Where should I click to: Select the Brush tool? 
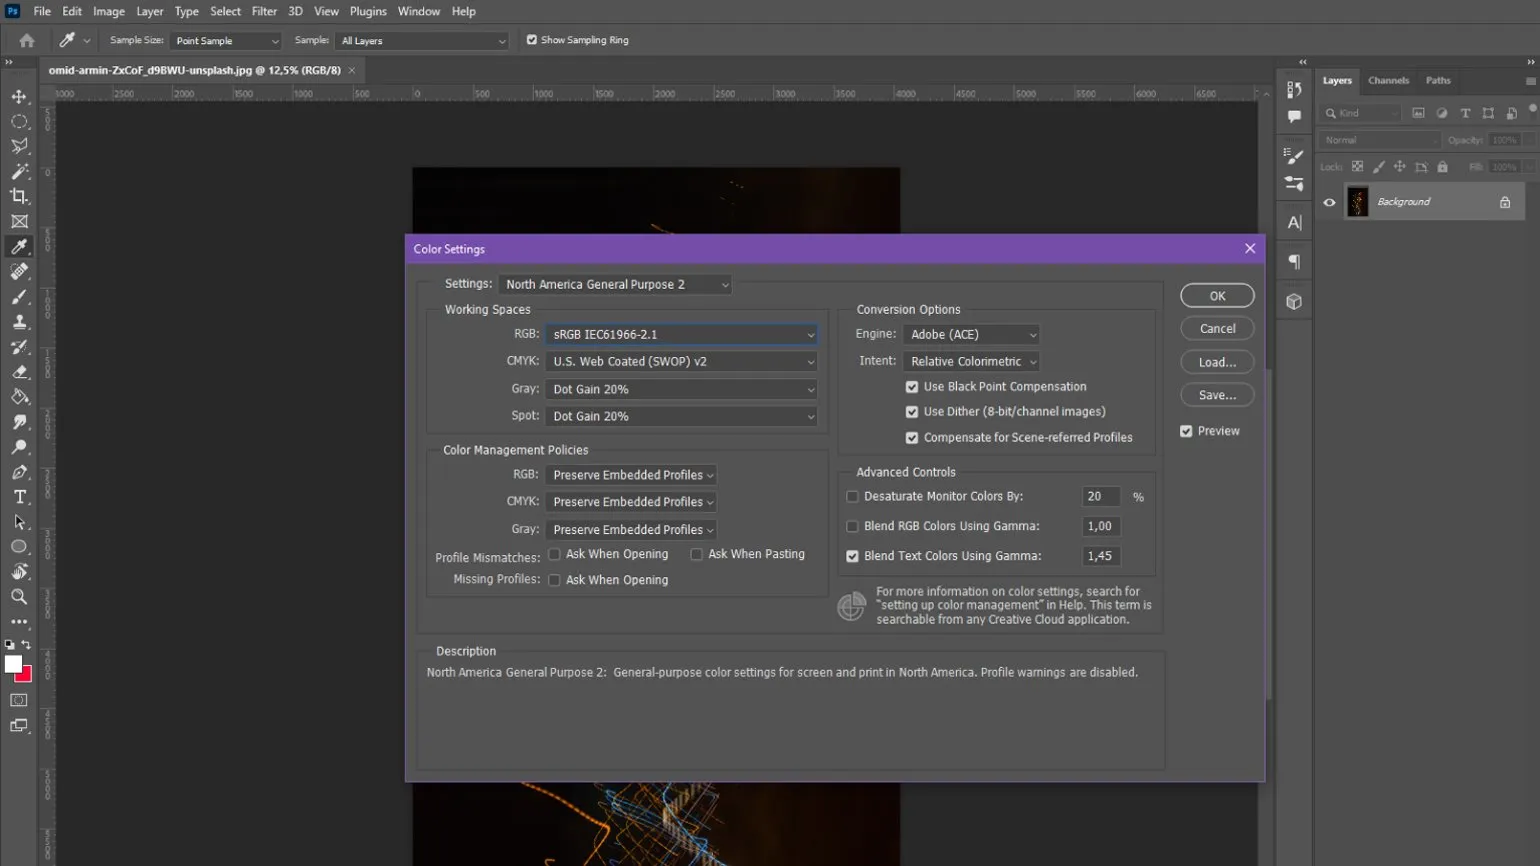tap(19, 297)
